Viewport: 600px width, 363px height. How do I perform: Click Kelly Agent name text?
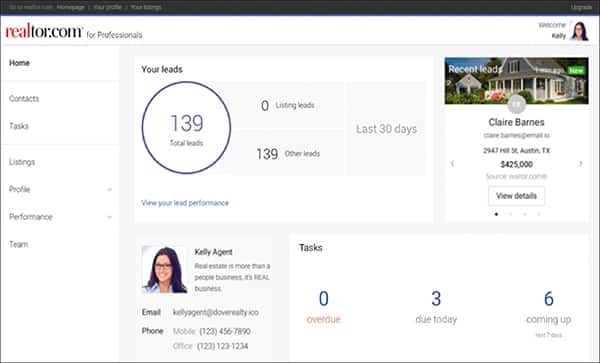(214, 252)
